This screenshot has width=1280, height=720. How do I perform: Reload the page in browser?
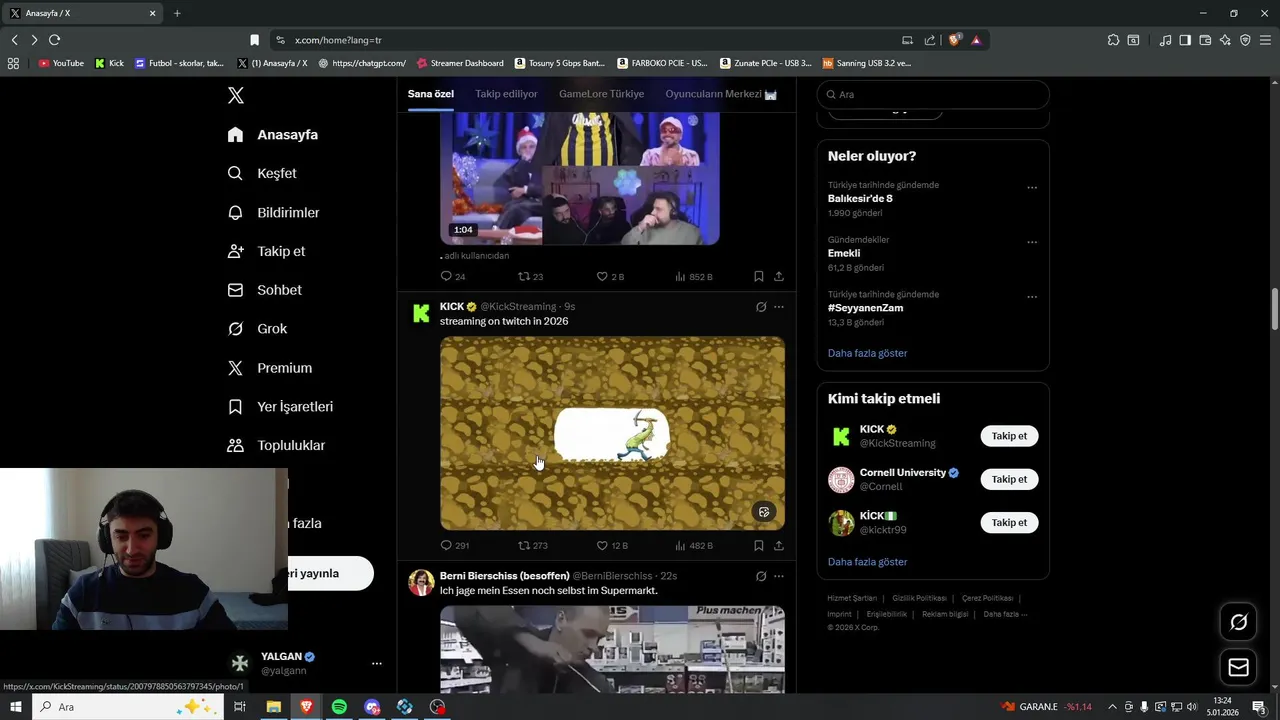pyautogui.click(x=54, y=40)
